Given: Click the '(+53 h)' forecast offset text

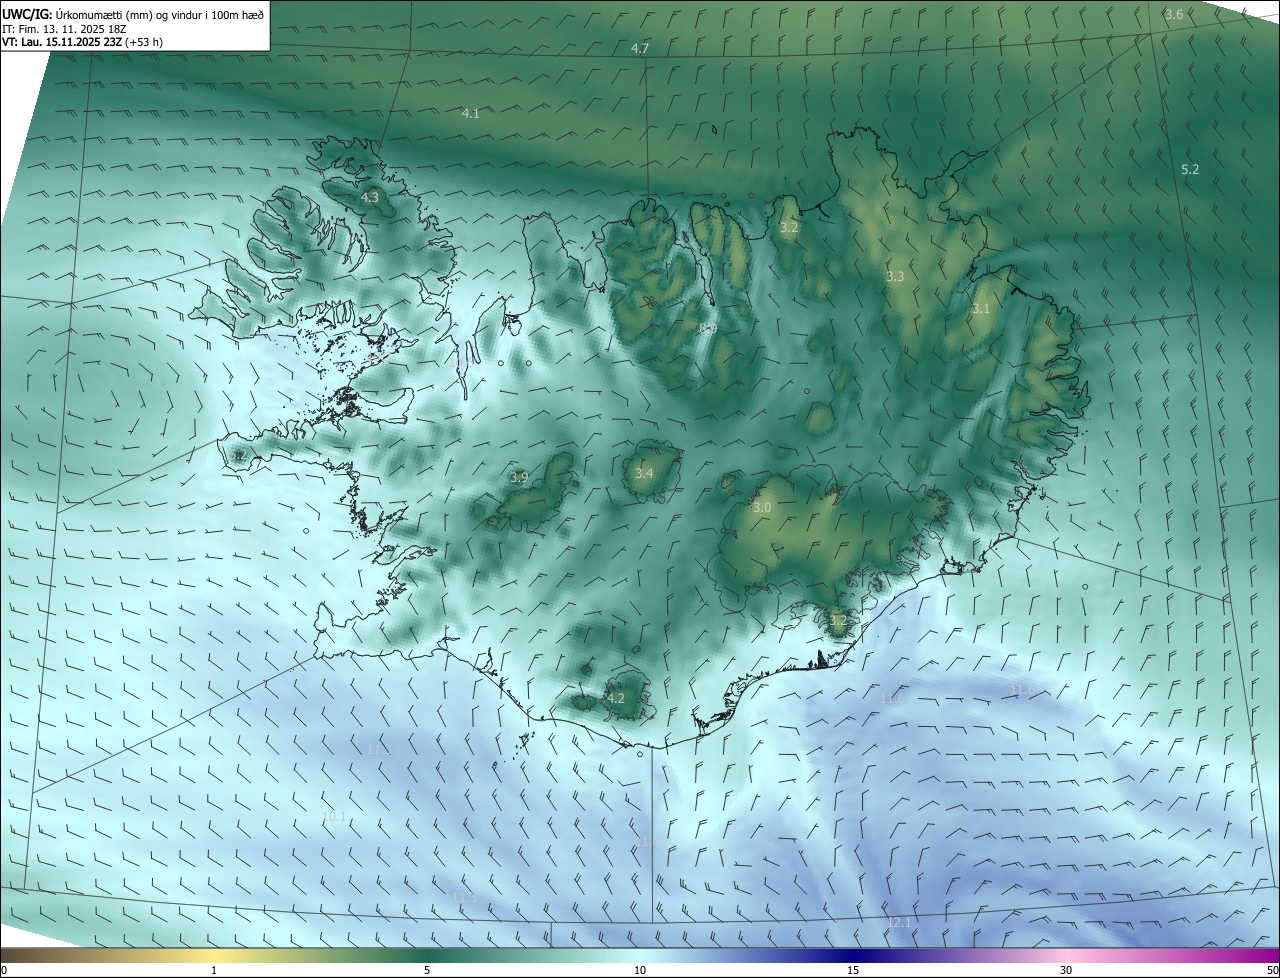Looking at the screenshot, I should (x=145, y=42).
